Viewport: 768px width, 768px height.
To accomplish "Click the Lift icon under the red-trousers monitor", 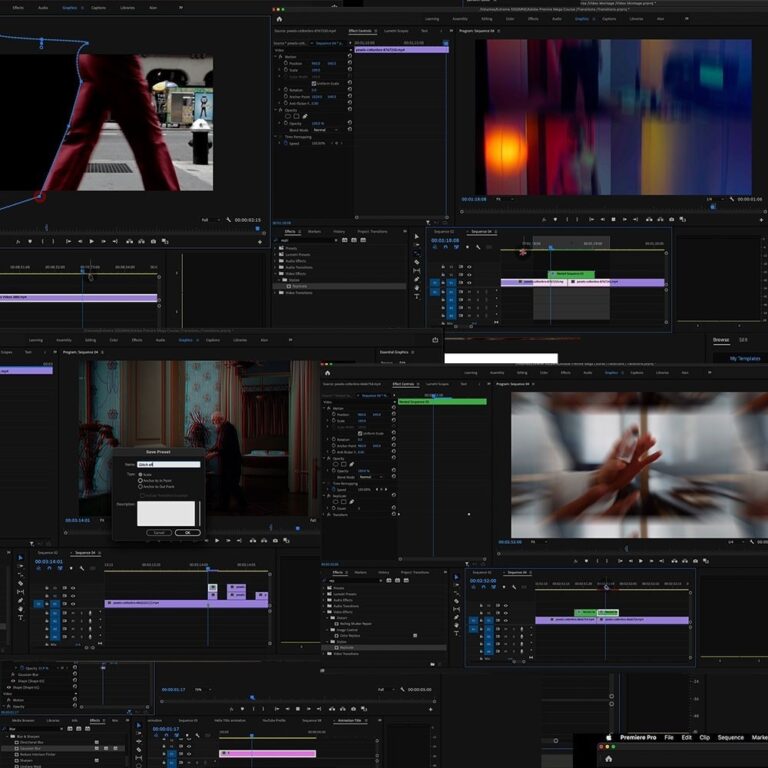I will (129, 241).
